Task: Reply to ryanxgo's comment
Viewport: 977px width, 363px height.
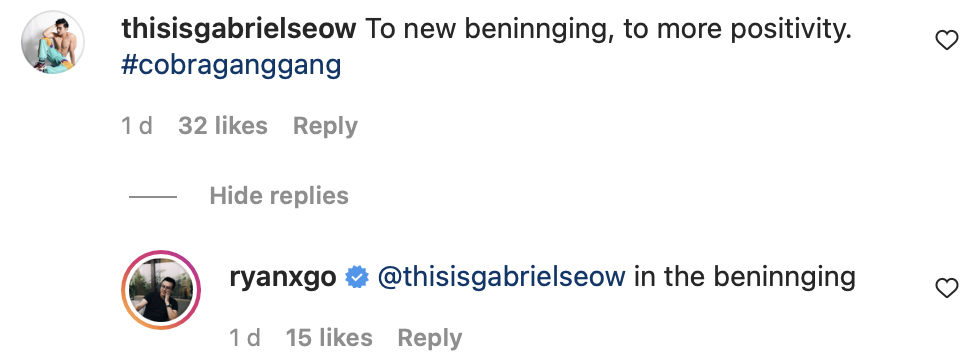Action: click(430, 338)
